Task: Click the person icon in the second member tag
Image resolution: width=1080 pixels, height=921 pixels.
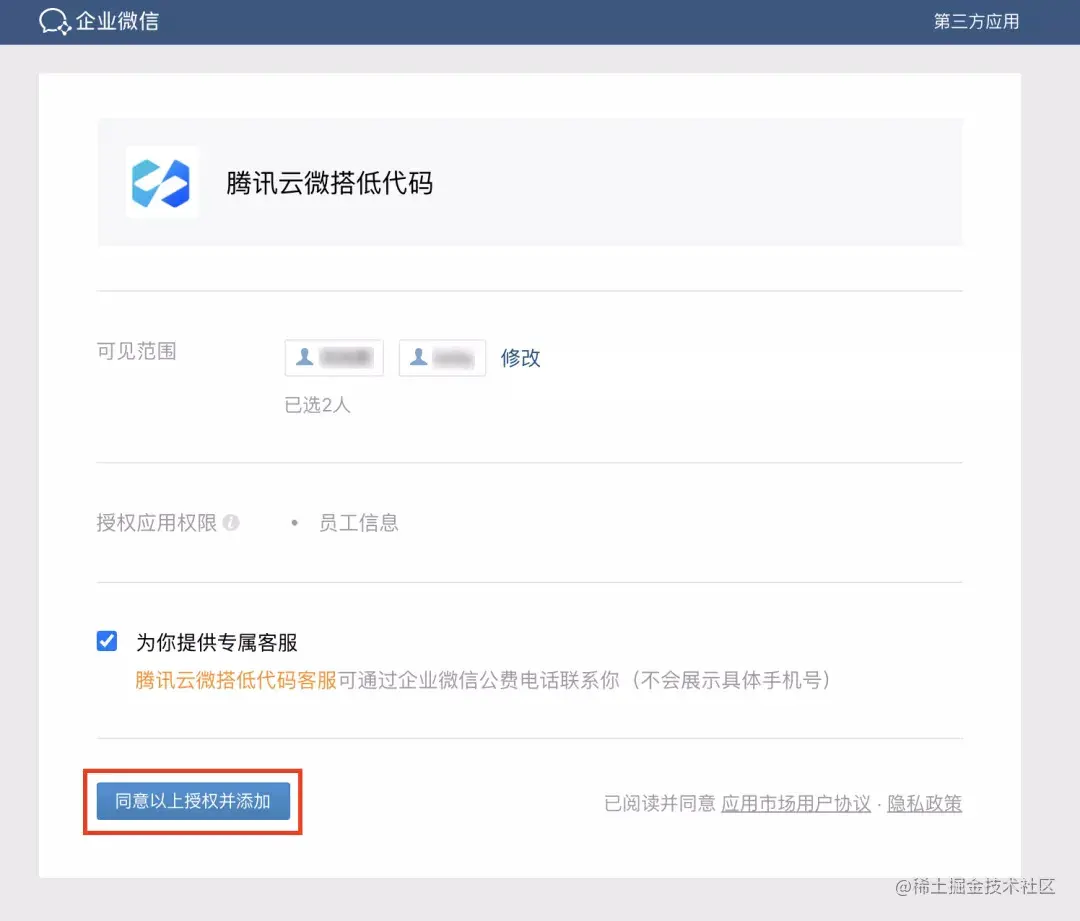Action: (x=418, y=357)
